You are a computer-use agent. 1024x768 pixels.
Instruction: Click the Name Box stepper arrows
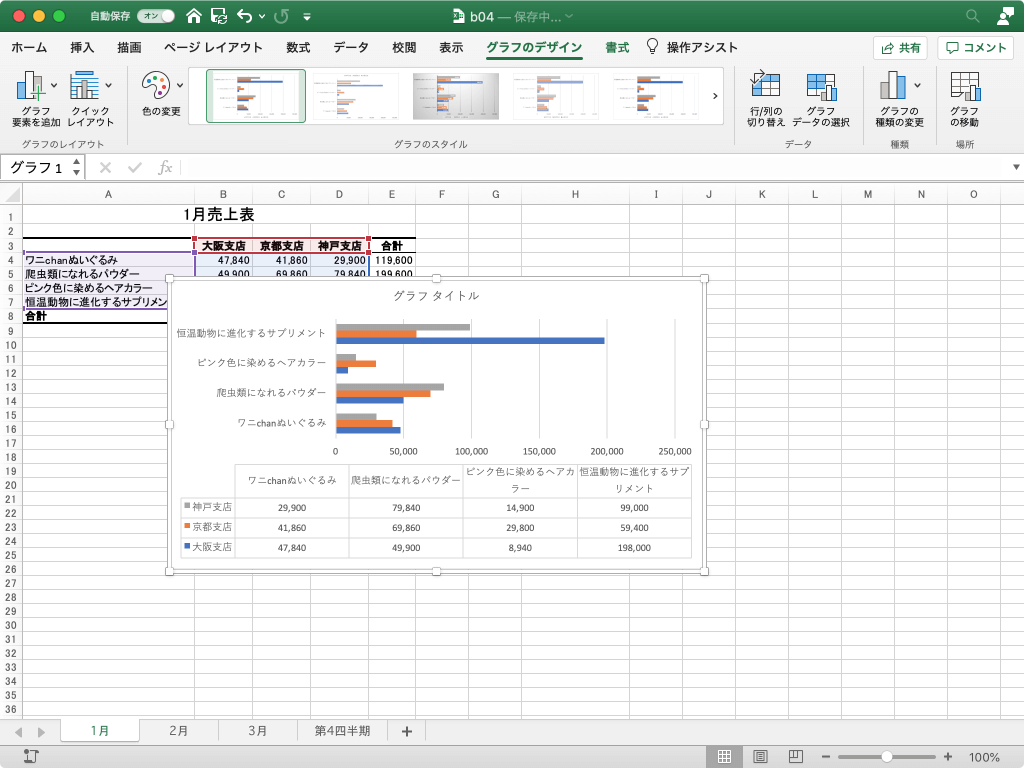click(76, 167)
